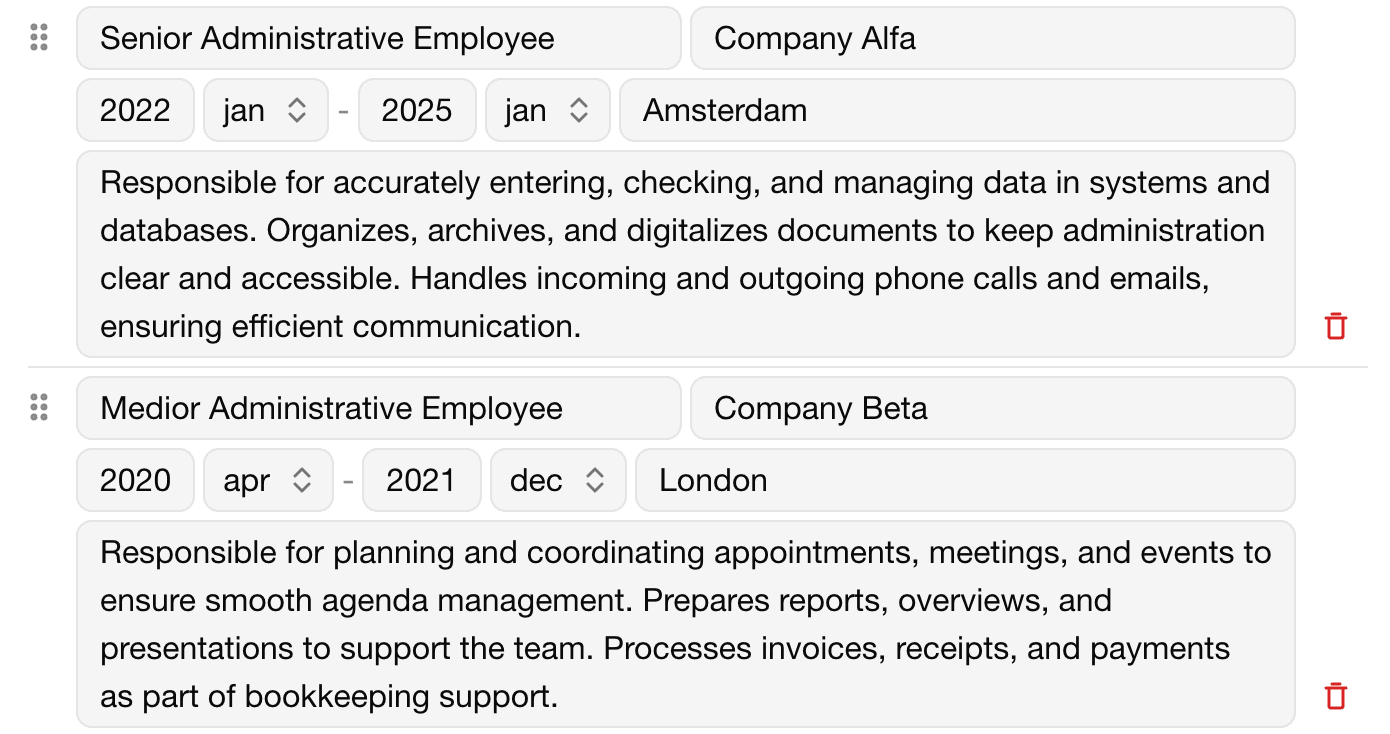Image resolution: width=1390 pixels, height=734 pixels.
Task: Click drag handle for Senior Administrative Employee entry
Action: 39,38
